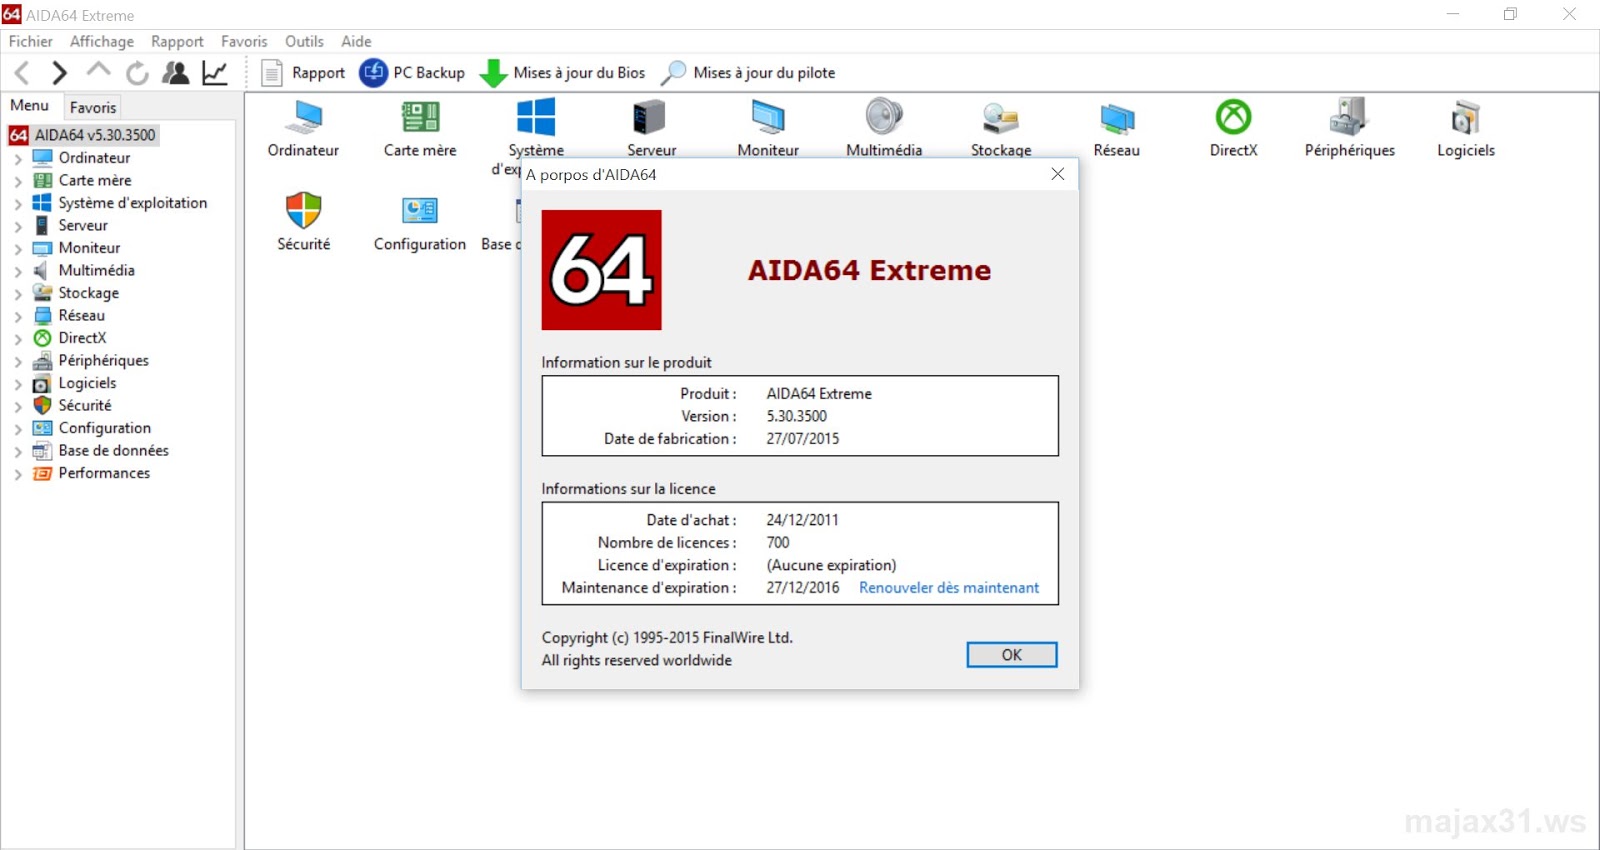Launch PC Backup from toolbar
The height and width of the screenshot is (850, 1600).
click(x=412, y=73)
